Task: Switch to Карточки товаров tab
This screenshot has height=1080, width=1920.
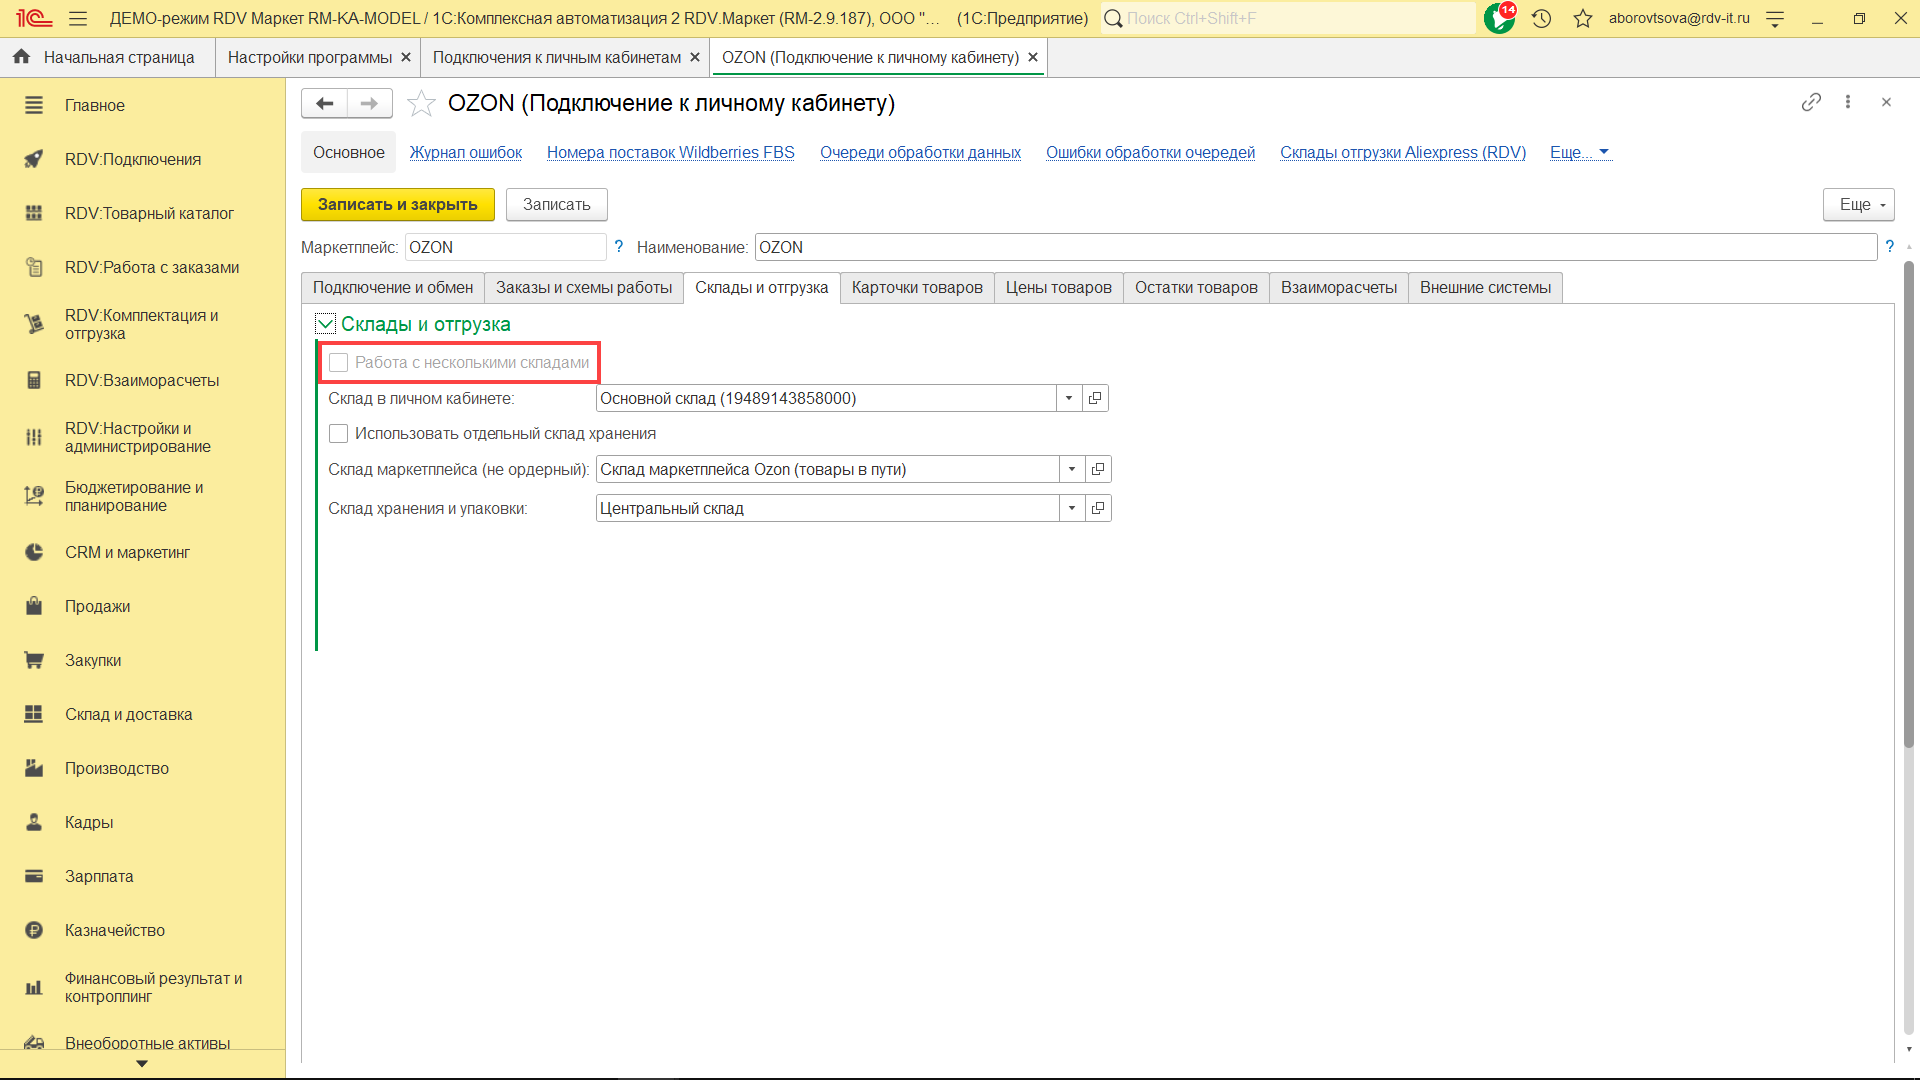Action: click(x=917, y=287)
